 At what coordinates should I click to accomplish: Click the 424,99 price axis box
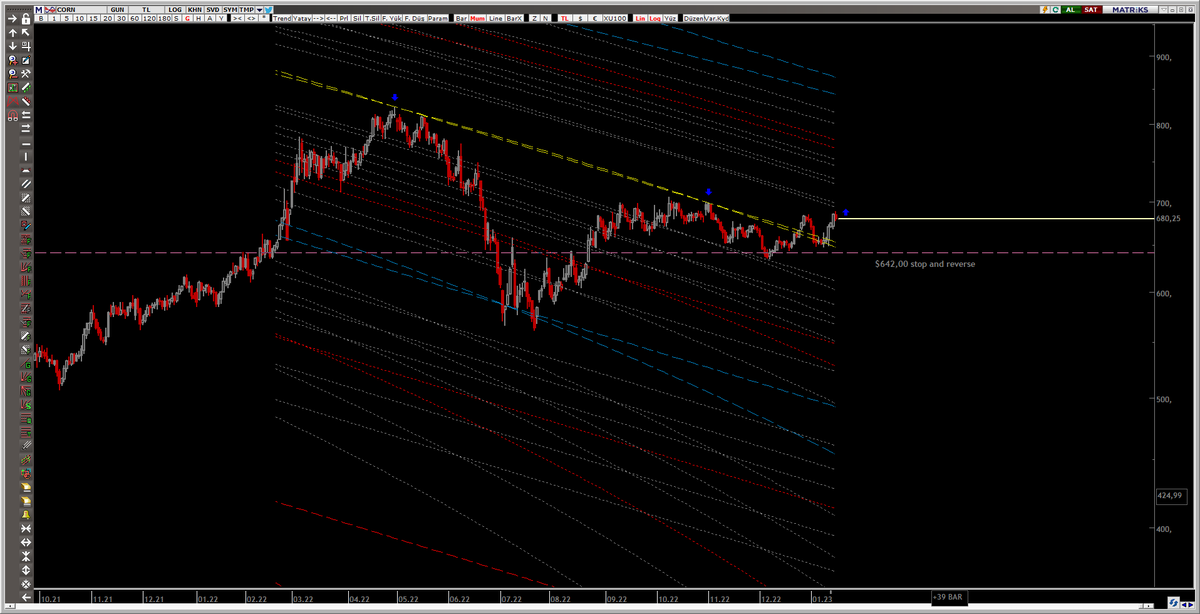coord(1169,495)
